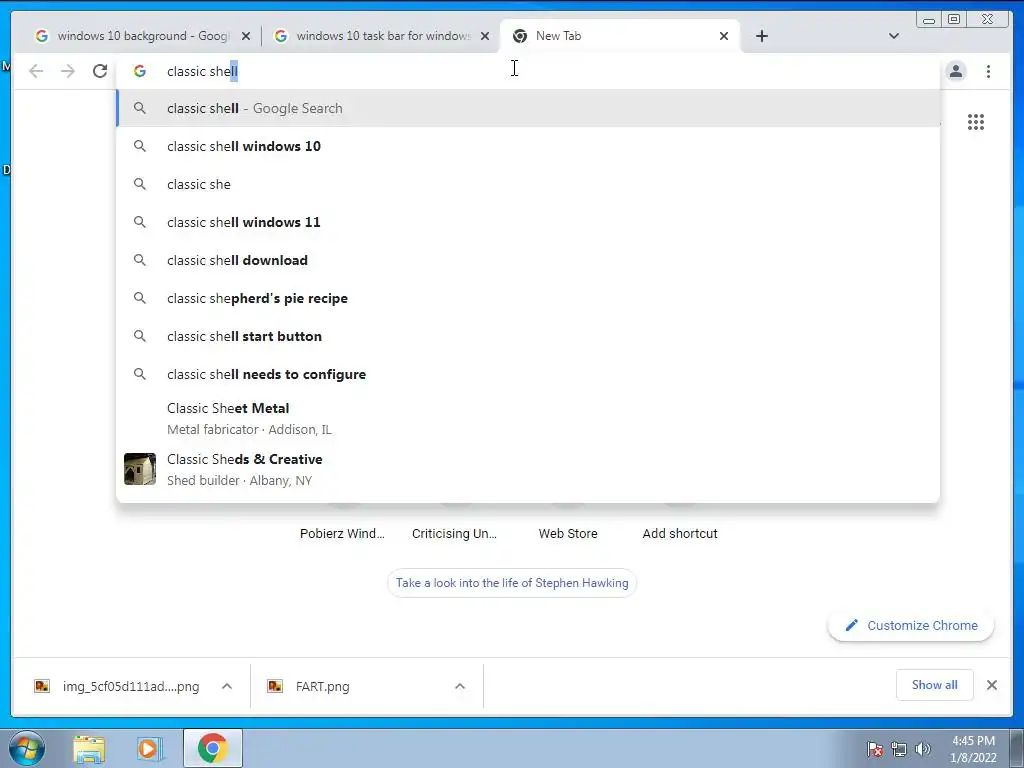The height and width of the screenshot is (768, 1024).
Task: Select 'classic shell - Google Search' suggestion
Action: [x=528, y=108]
